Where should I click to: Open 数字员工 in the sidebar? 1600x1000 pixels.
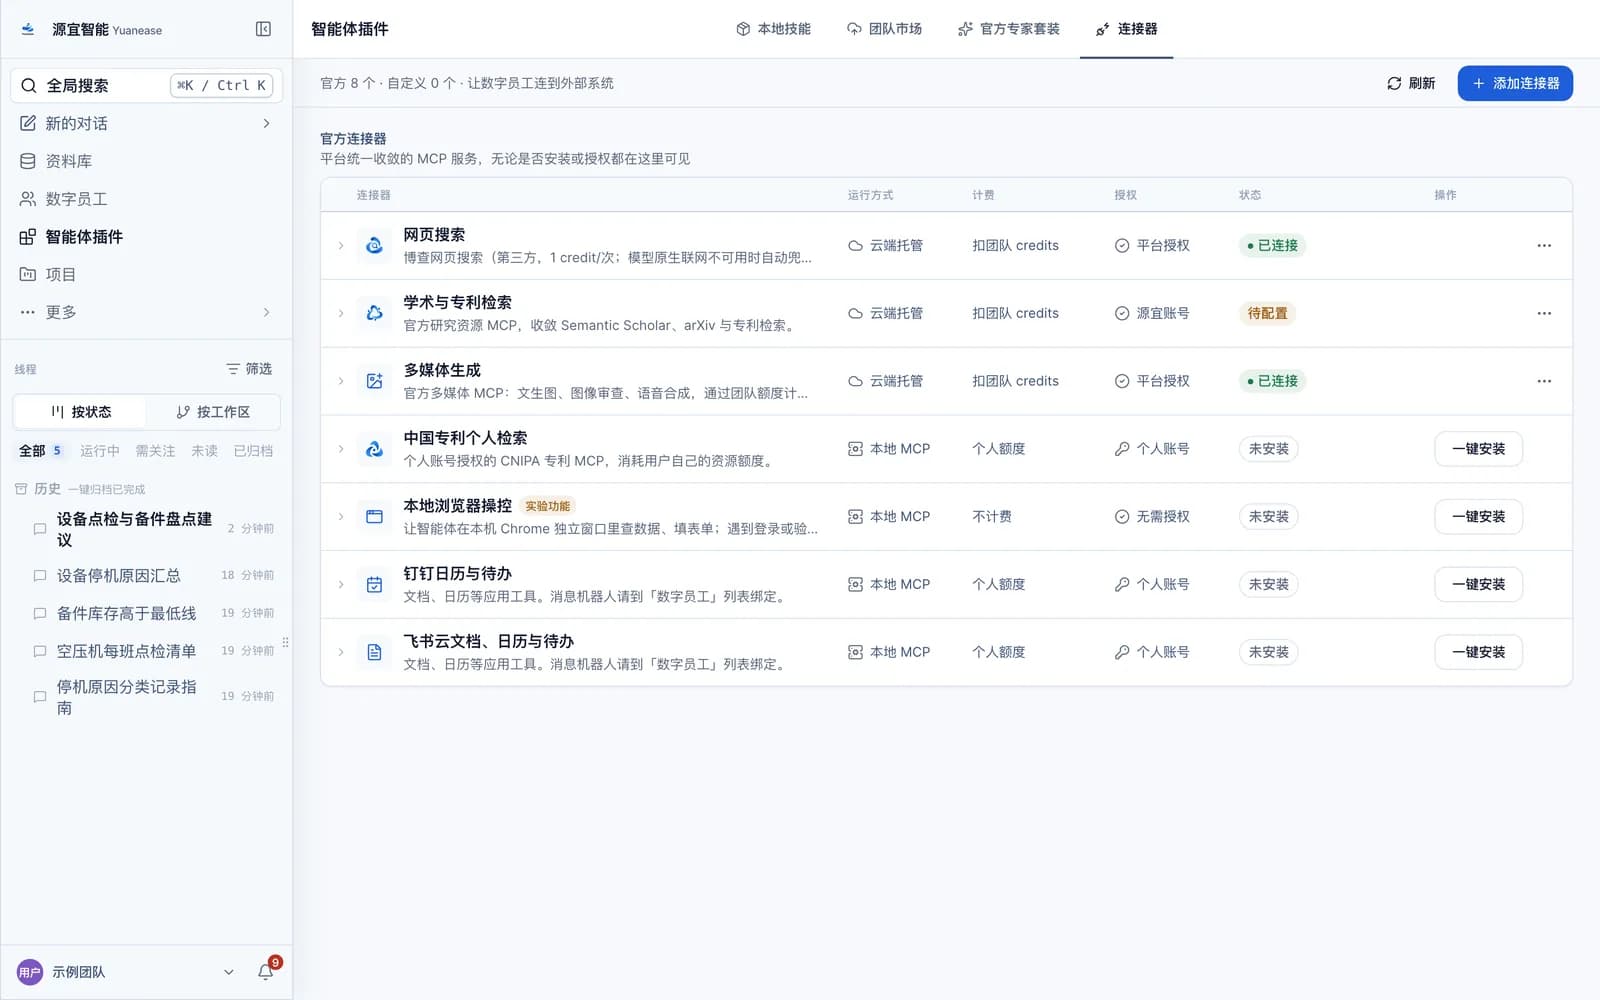pyautogui.click(x=146, y=199)
